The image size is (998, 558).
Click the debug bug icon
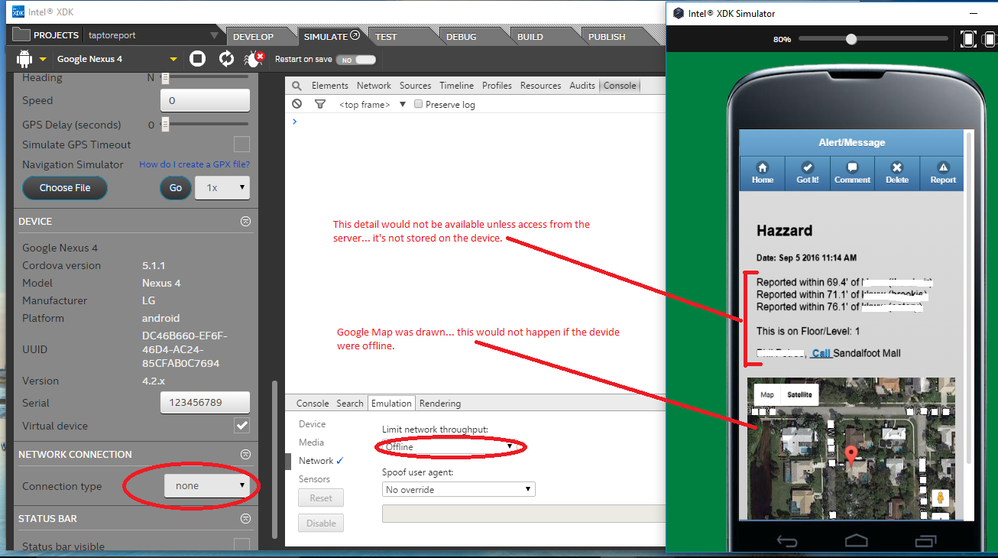[256, 59]
